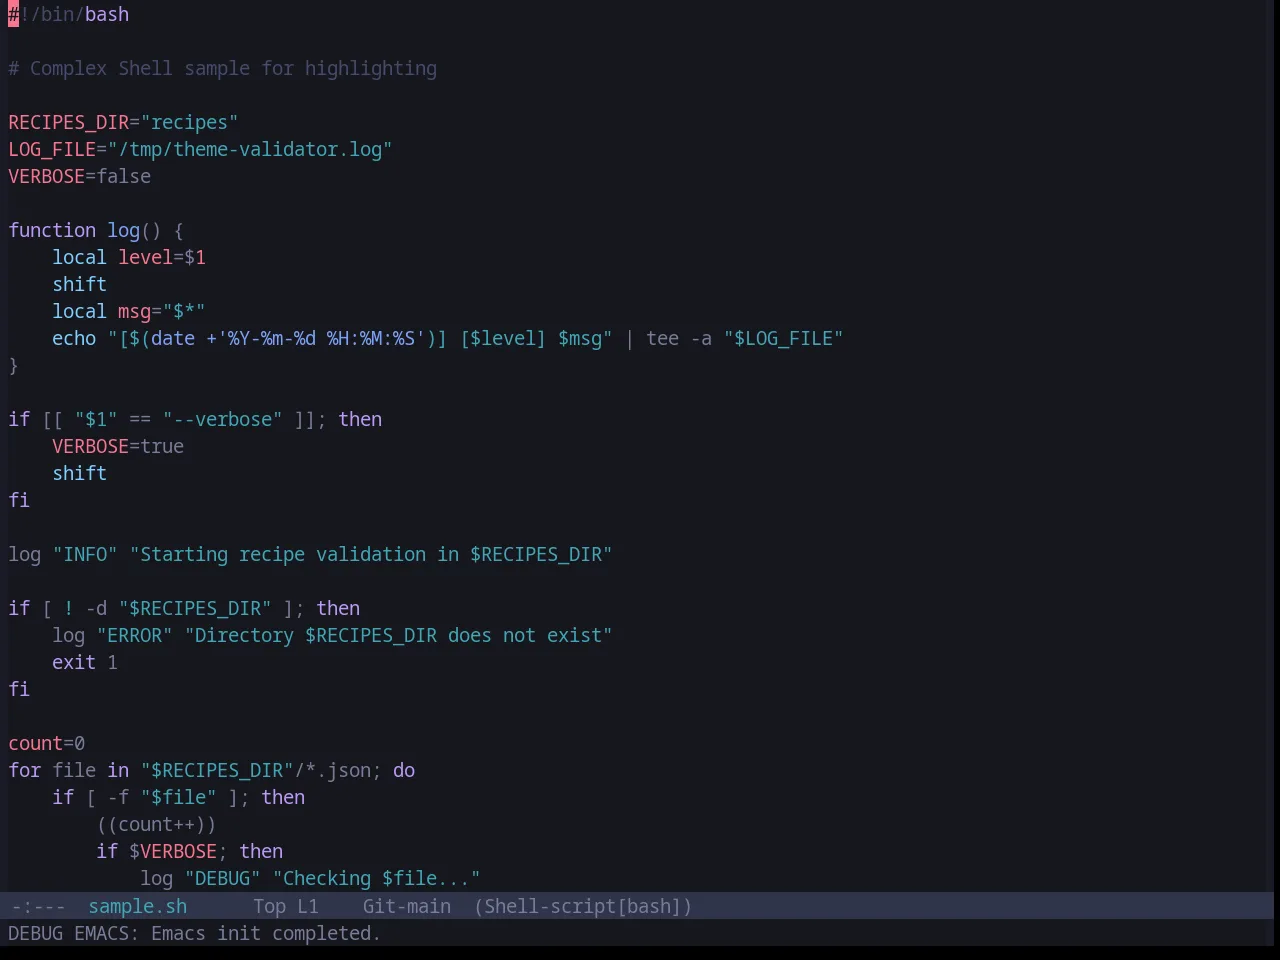Viewport: 1280px width, 960px height.
Task: Click the LOG_FILE variable assignment line
Action: point(200,149)
